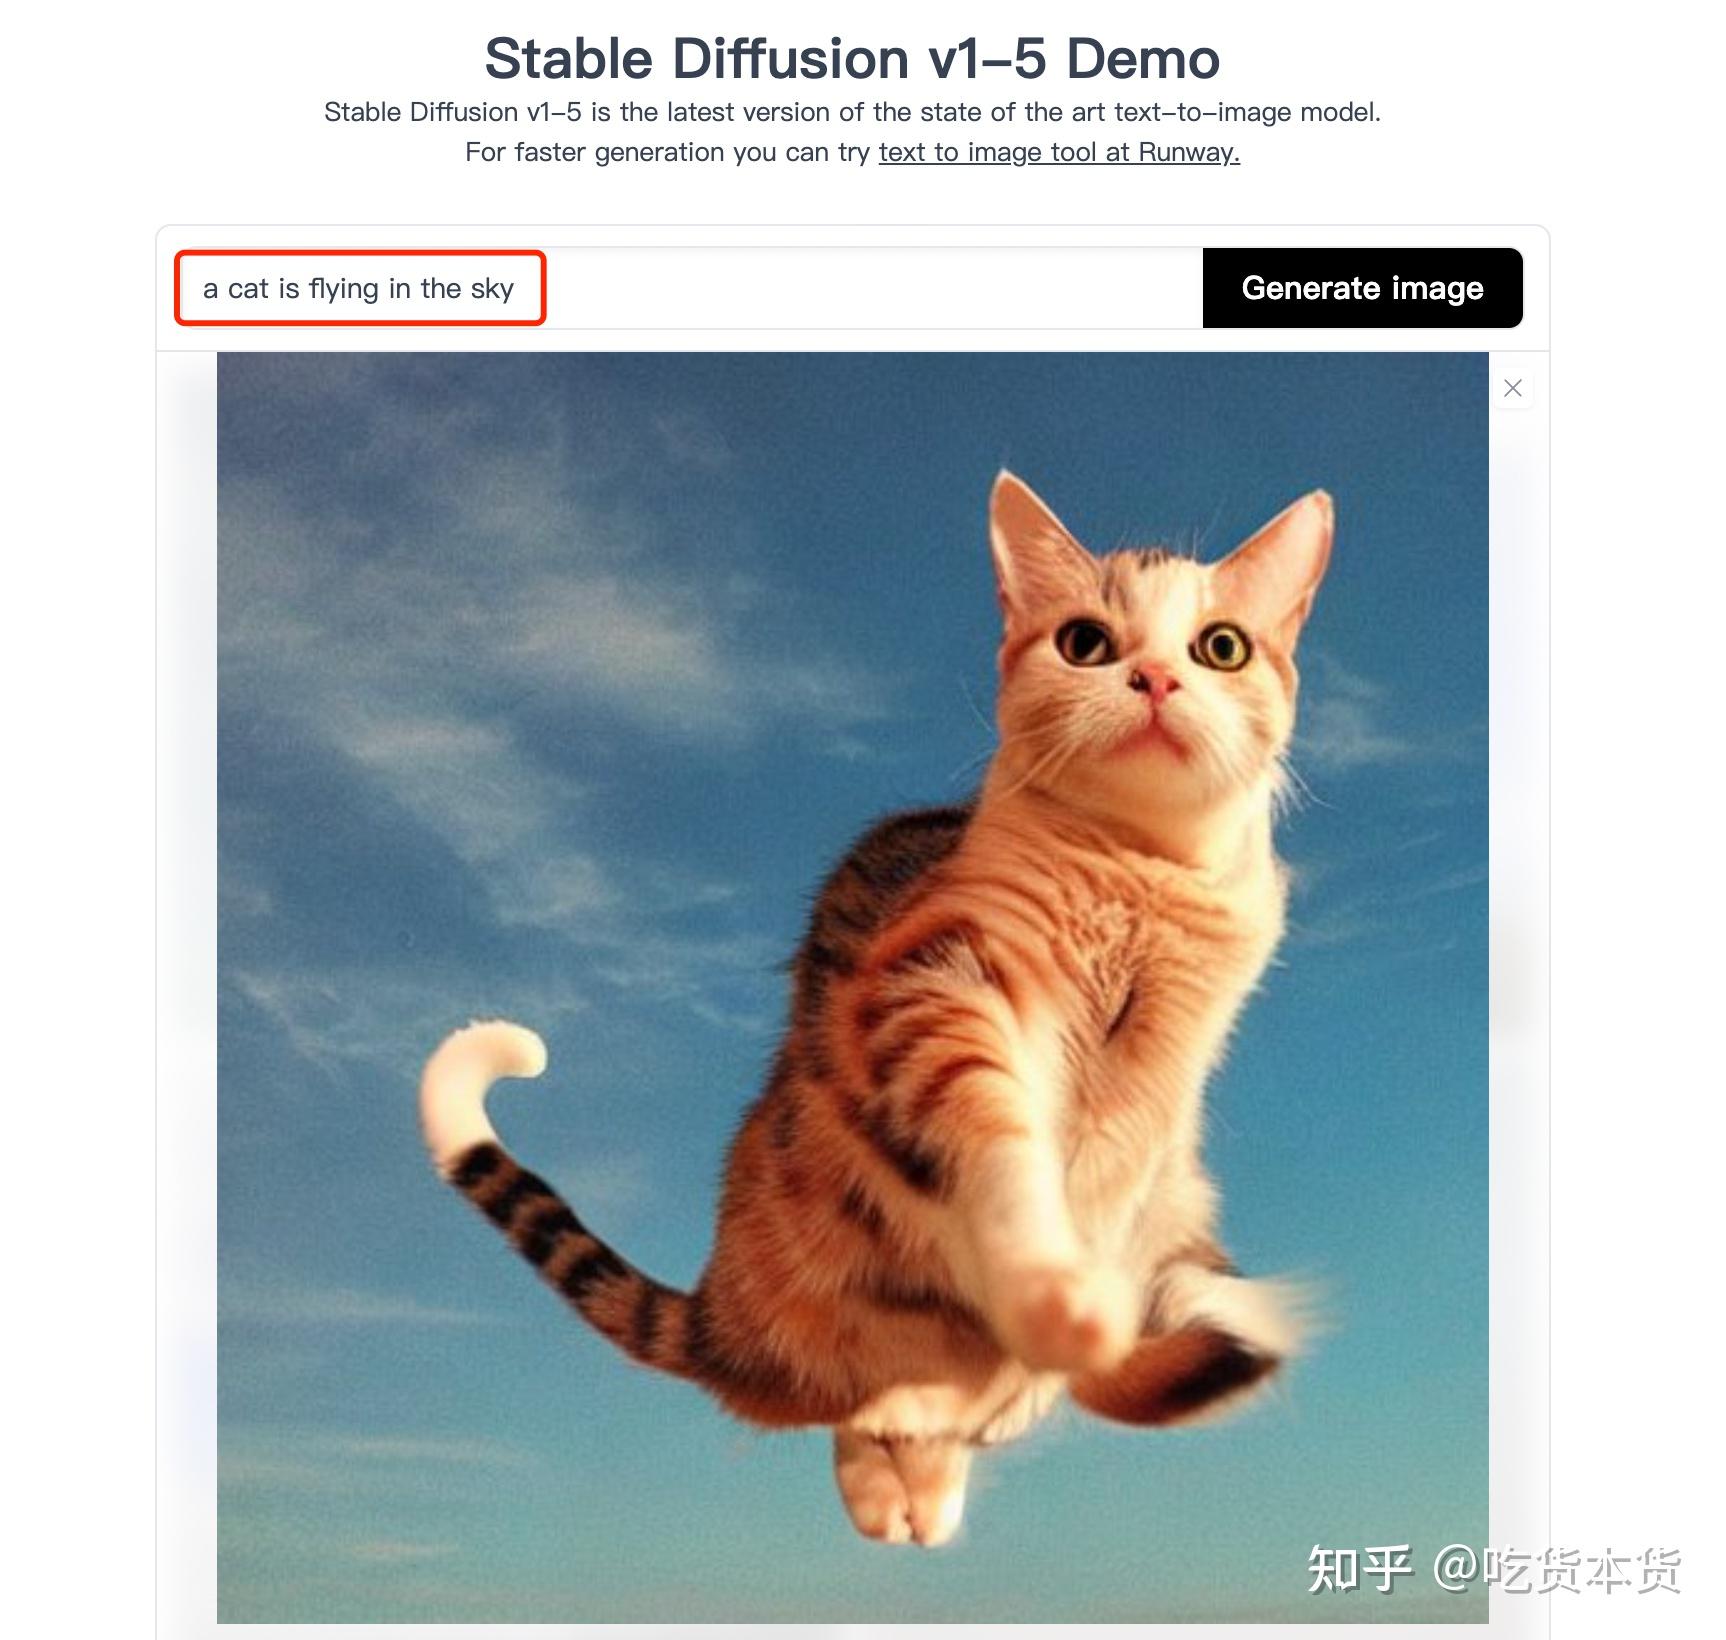
Task: Focus the prompt text "a cat is flying in the sky"
Action: pyautogui.click(x=358, y=289)
